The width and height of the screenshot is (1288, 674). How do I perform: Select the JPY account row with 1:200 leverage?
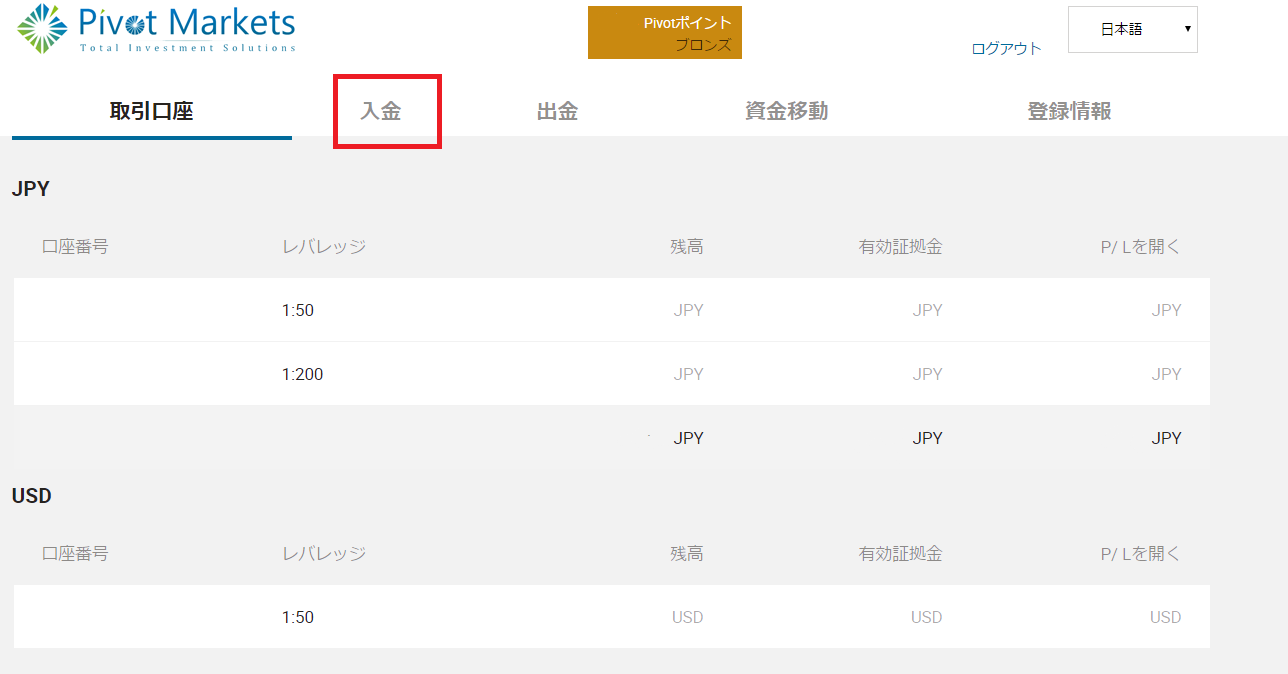tap(612, 374)
